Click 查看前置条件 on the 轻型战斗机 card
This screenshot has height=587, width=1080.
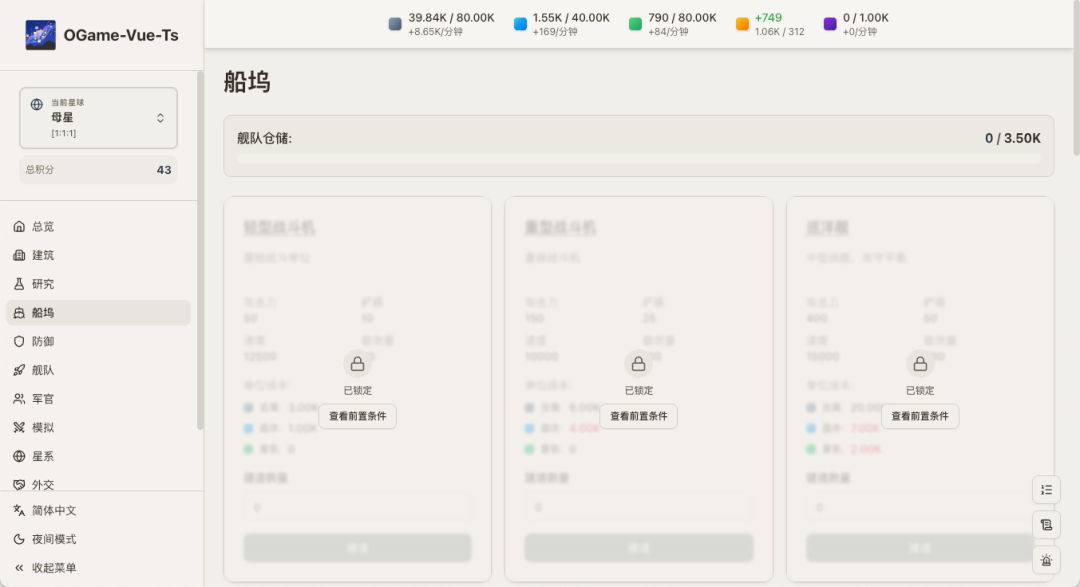click(357, 416)
